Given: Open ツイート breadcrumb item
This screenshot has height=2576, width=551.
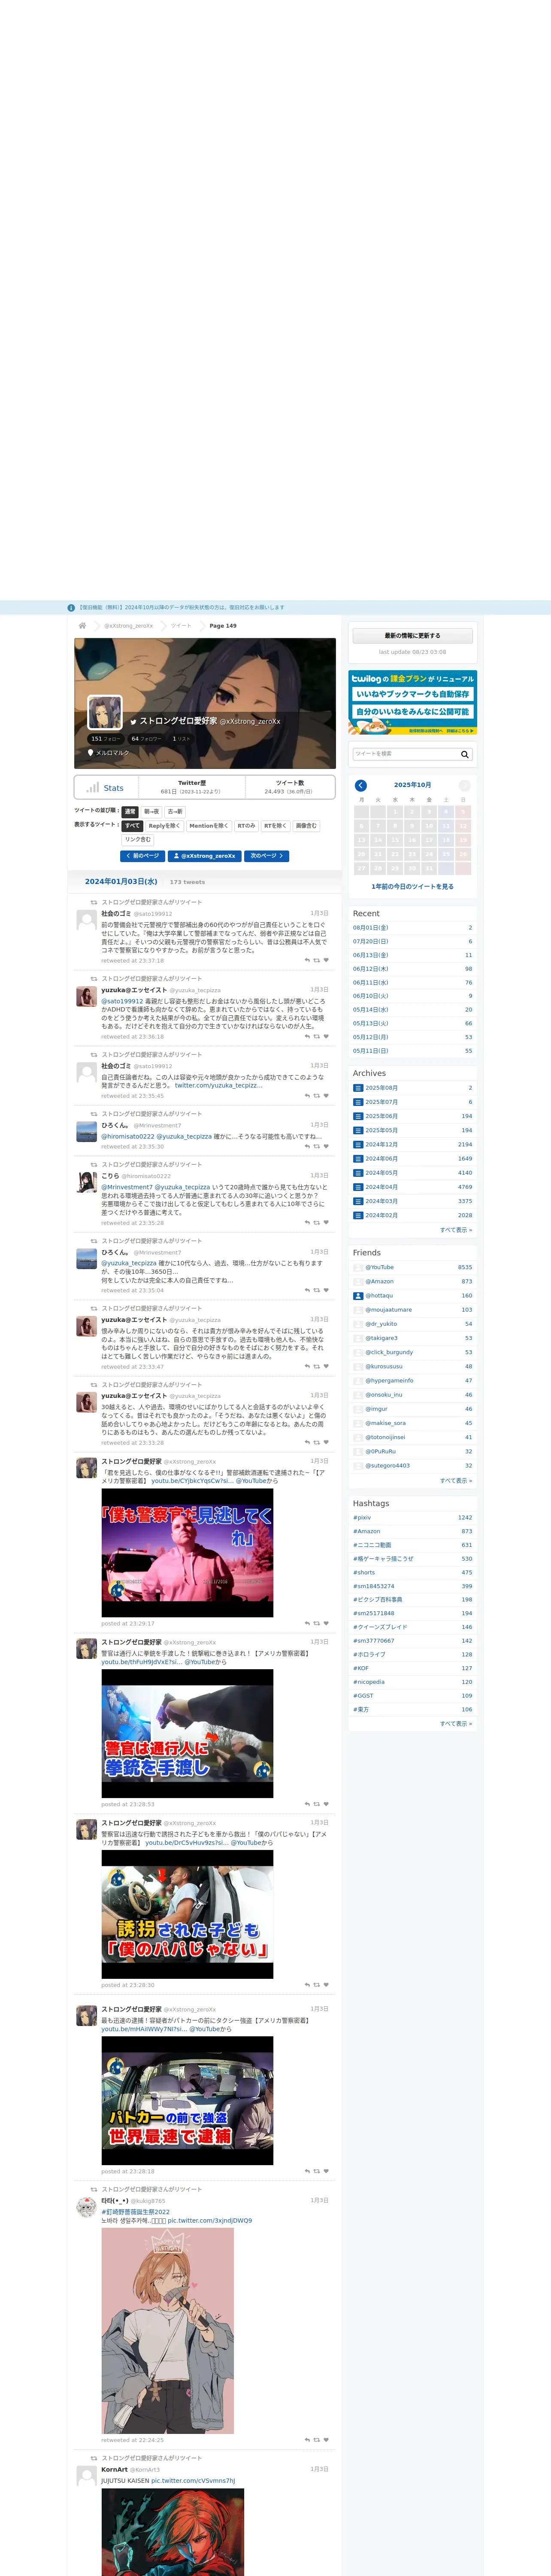Looking at the screenshot, I should click(x=181, y=626).
